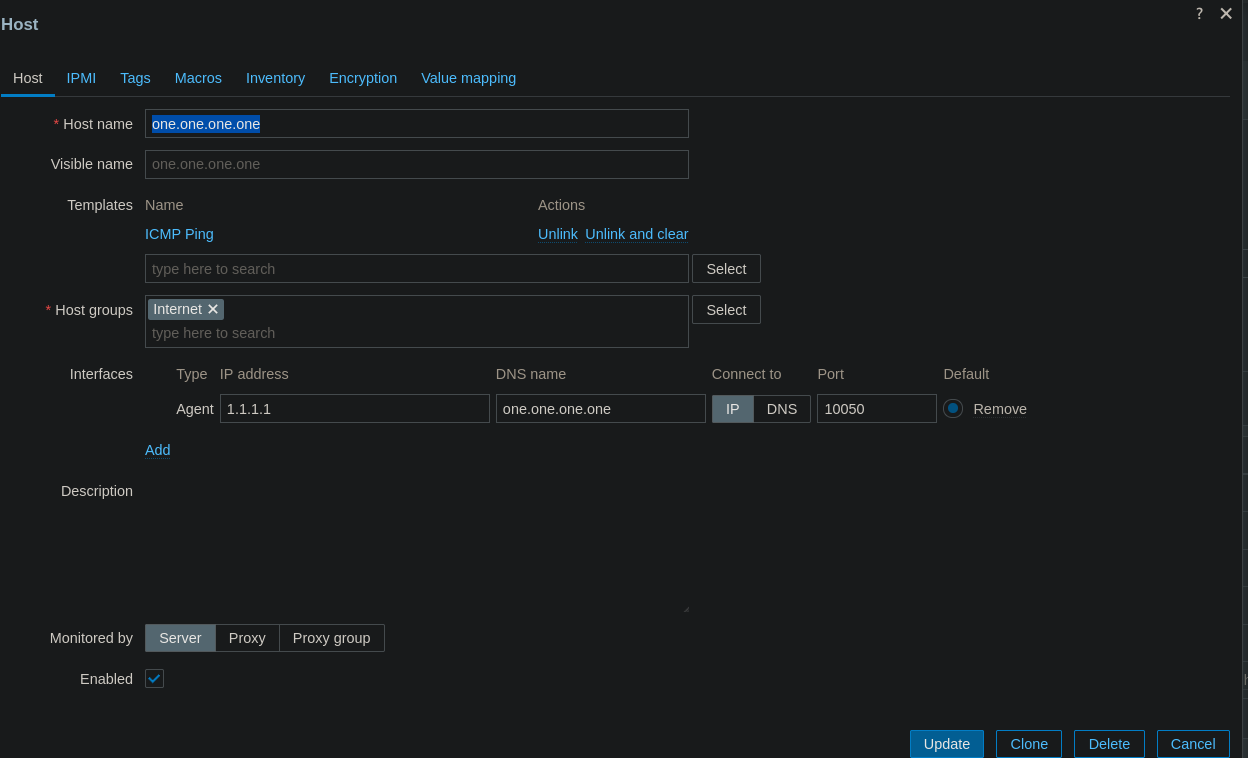Toggle the Enabled checkbox

pos(154,679)
